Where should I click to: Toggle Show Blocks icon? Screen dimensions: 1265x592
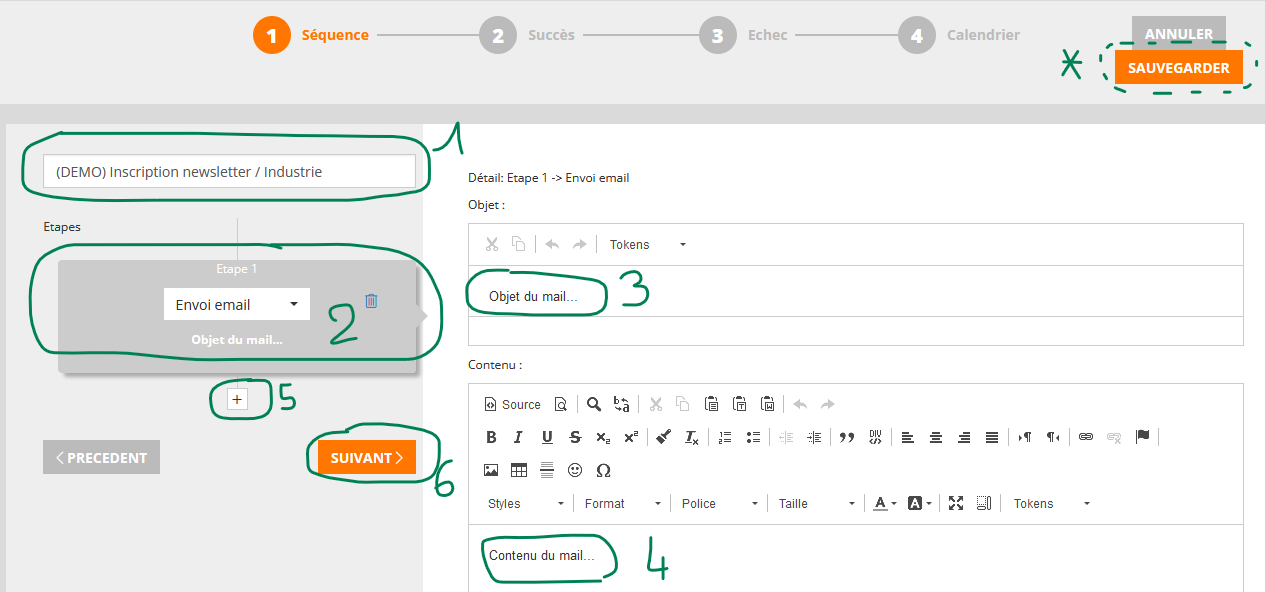pyautogui.click(x=984, y=503)
